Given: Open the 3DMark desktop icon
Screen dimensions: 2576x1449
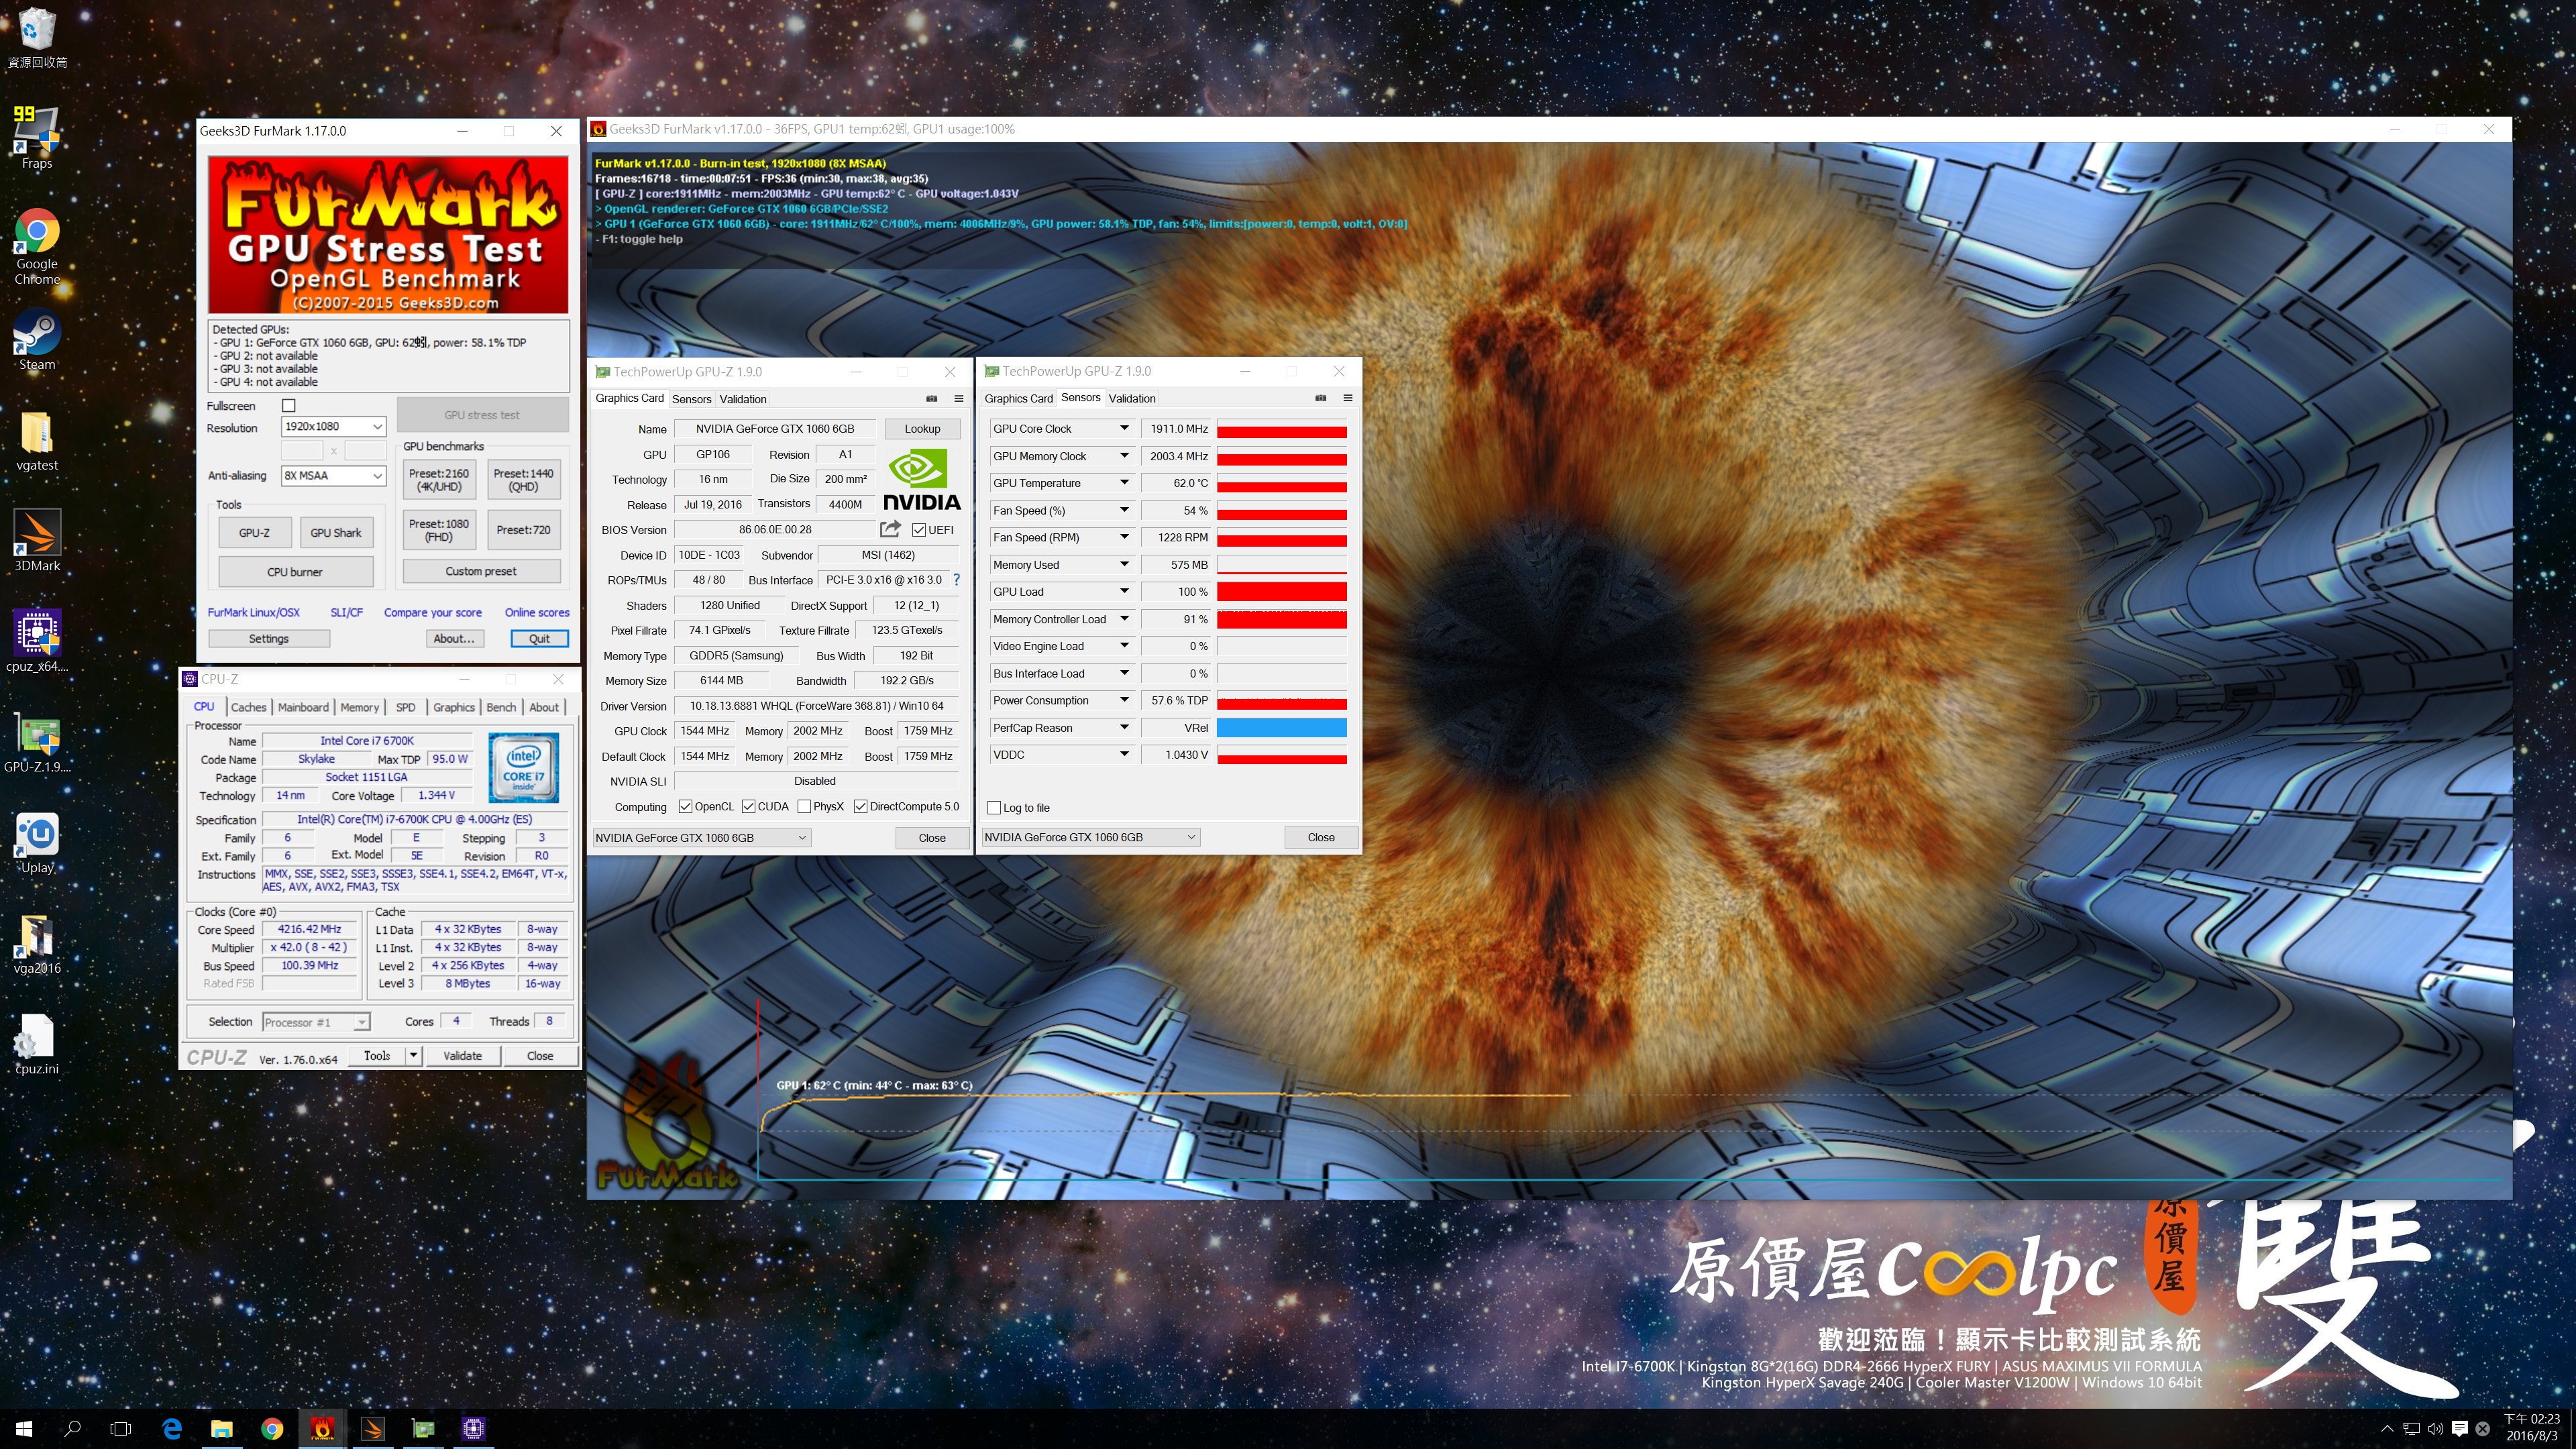Looking at the screenshot, I should 37,541.
